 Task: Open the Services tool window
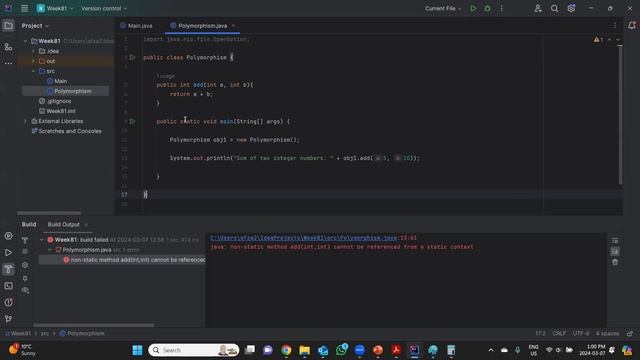(8, 236)
